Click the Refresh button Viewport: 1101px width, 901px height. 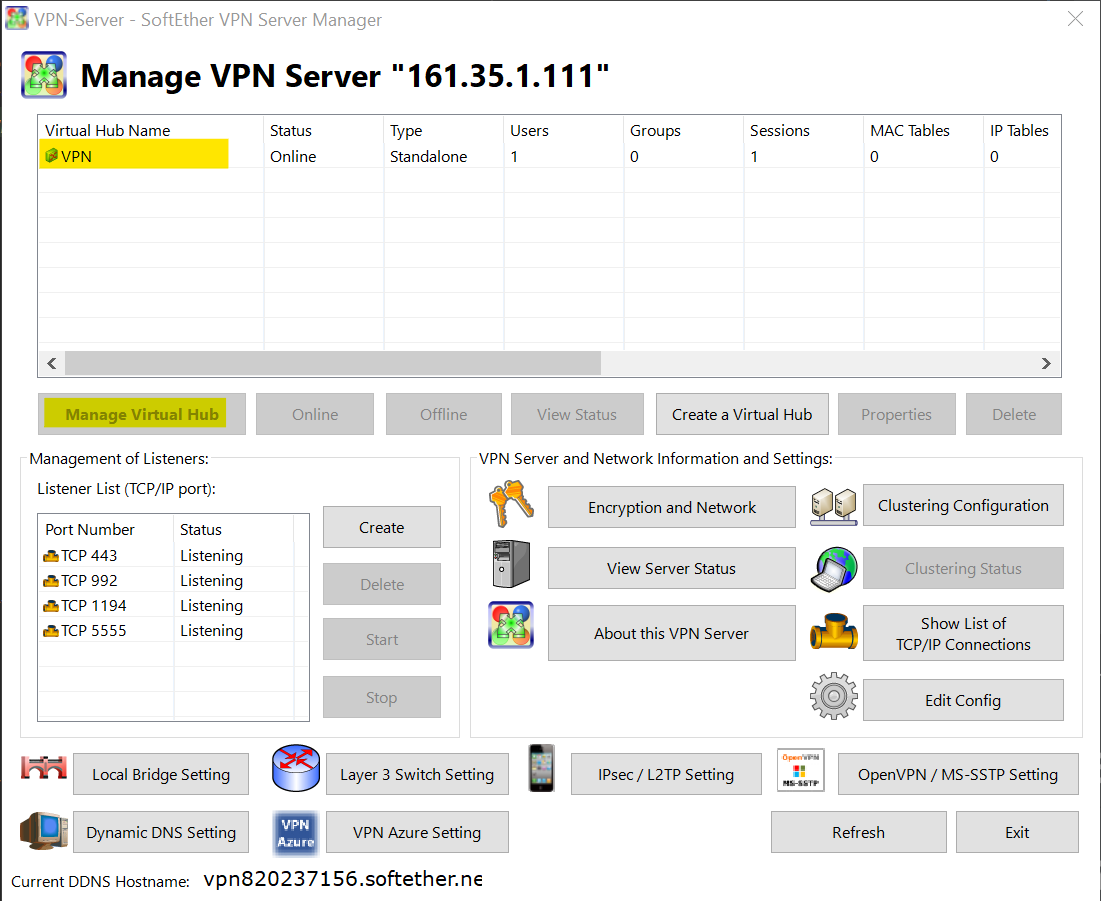pyautogui.click(x=859, y=832)
